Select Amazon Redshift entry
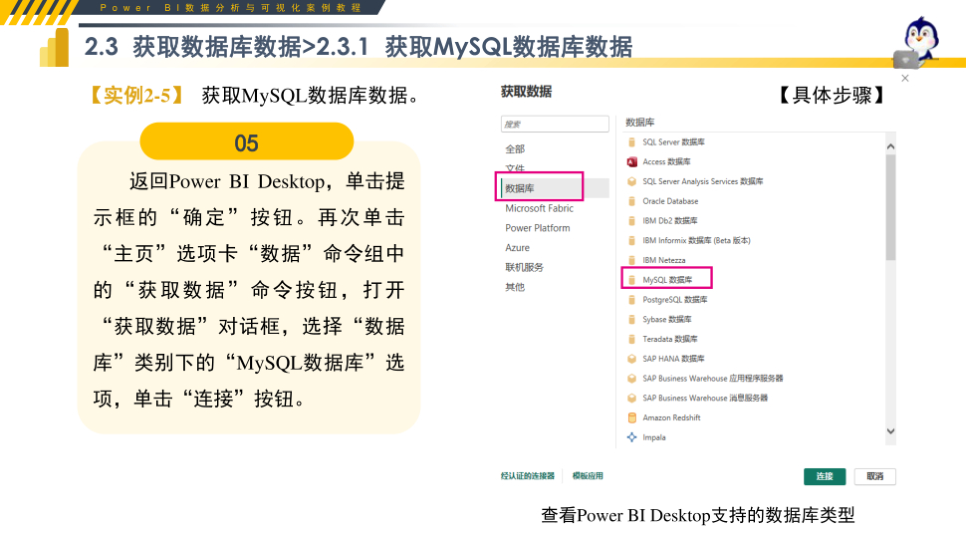Image resolution: width=966 pixels, height=544 pixels. point(672,418)
